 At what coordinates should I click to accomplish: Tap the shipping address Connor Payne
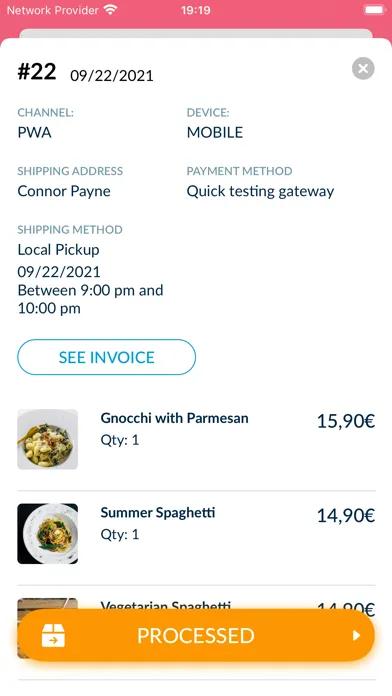[64, 191]
